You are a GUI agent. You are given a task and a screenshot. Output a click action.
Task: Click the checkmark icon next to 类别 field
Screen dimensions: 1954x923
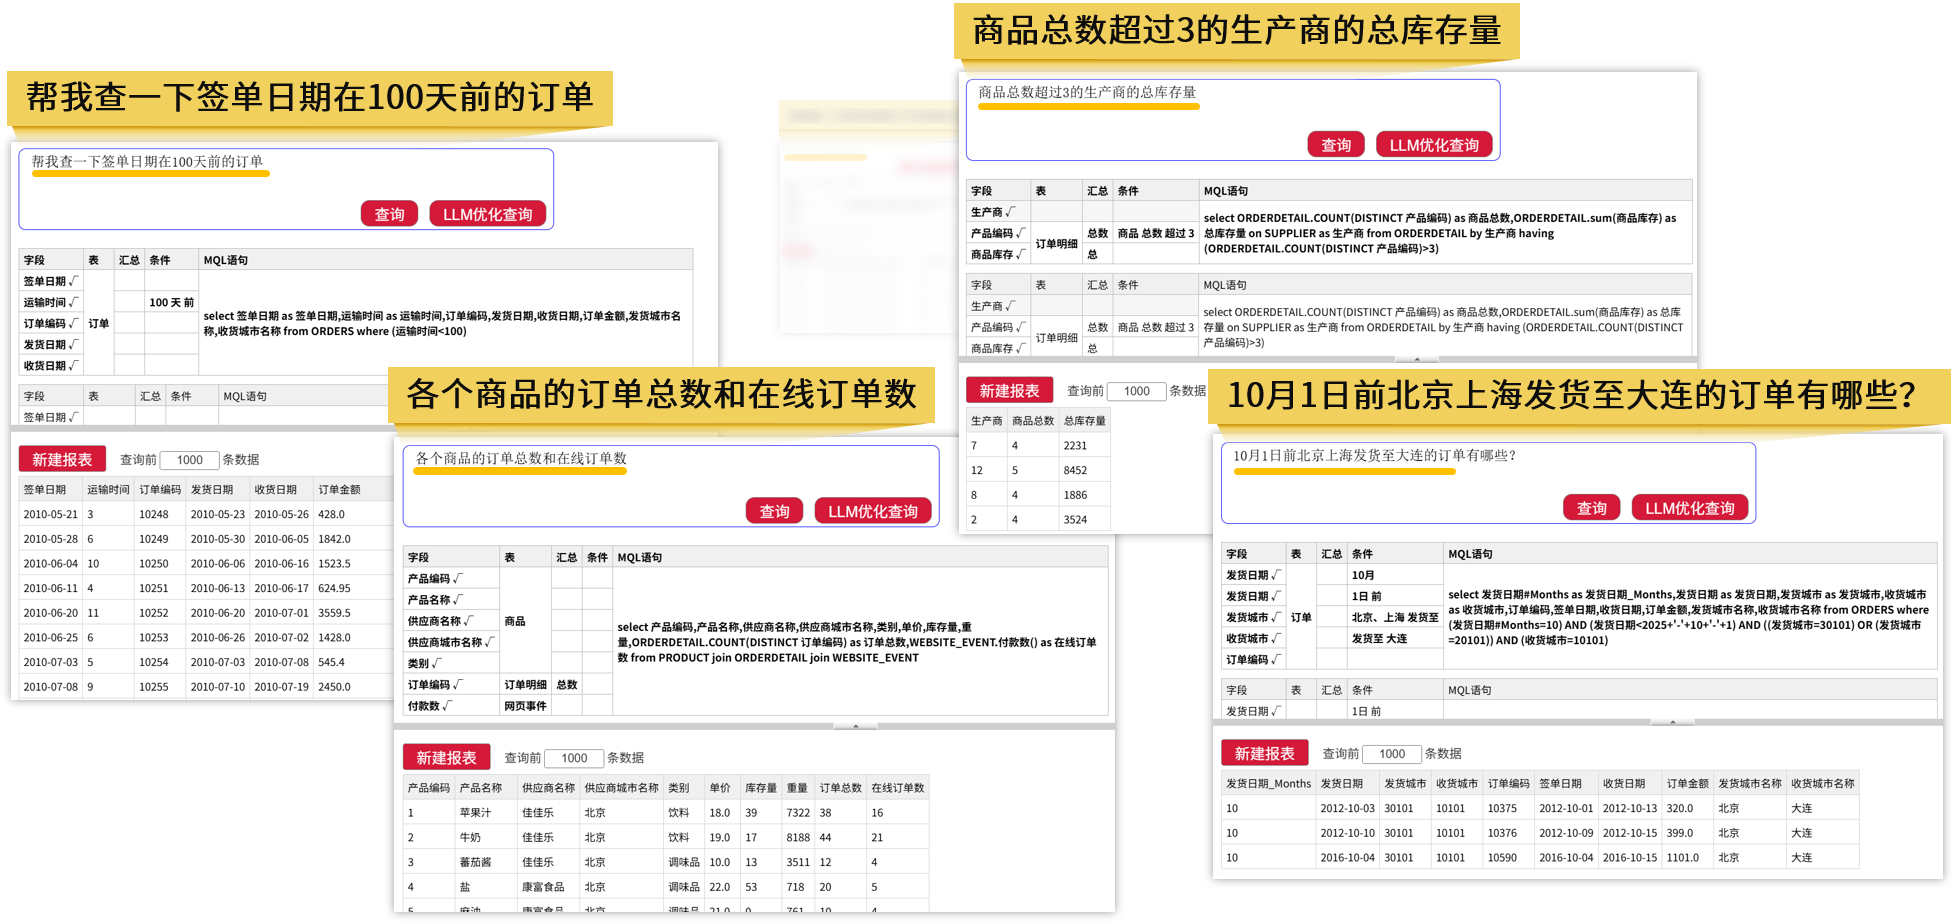click(x=437, y=663)
